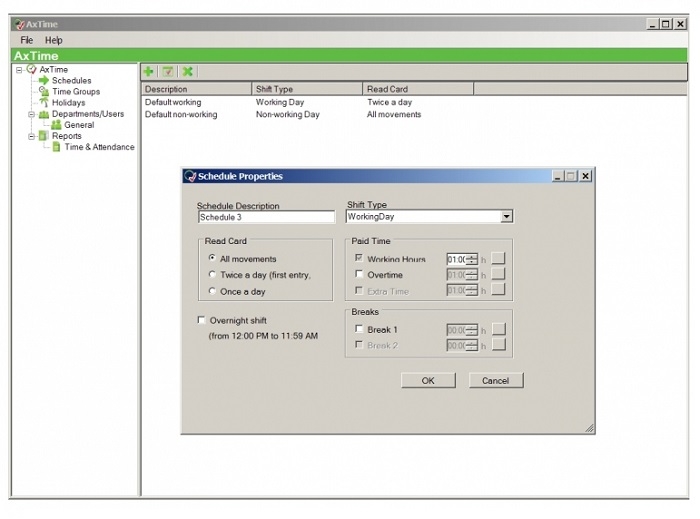Click the Schedule Description text field

[x=265, y=216]
